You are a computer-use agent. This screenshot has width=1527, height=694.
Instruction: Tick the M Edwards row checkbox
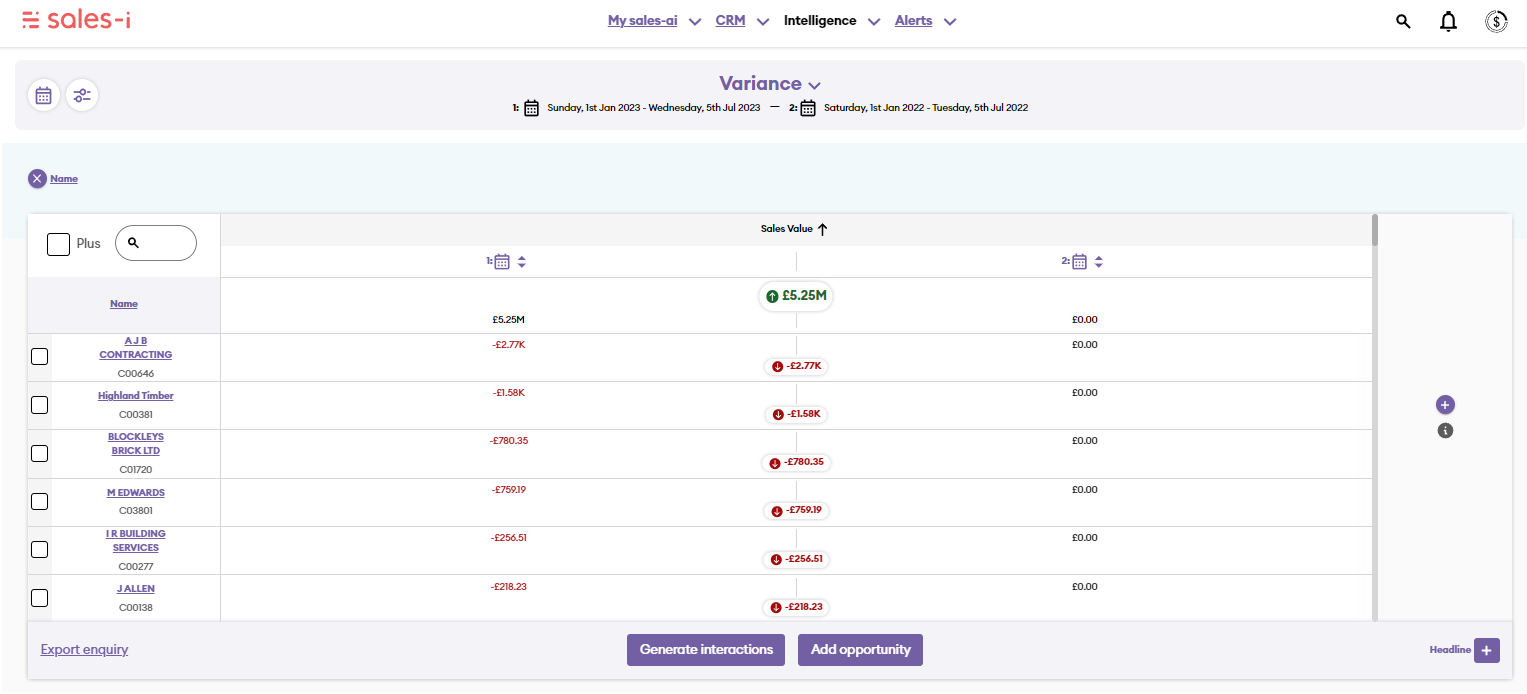pos(40,501)
